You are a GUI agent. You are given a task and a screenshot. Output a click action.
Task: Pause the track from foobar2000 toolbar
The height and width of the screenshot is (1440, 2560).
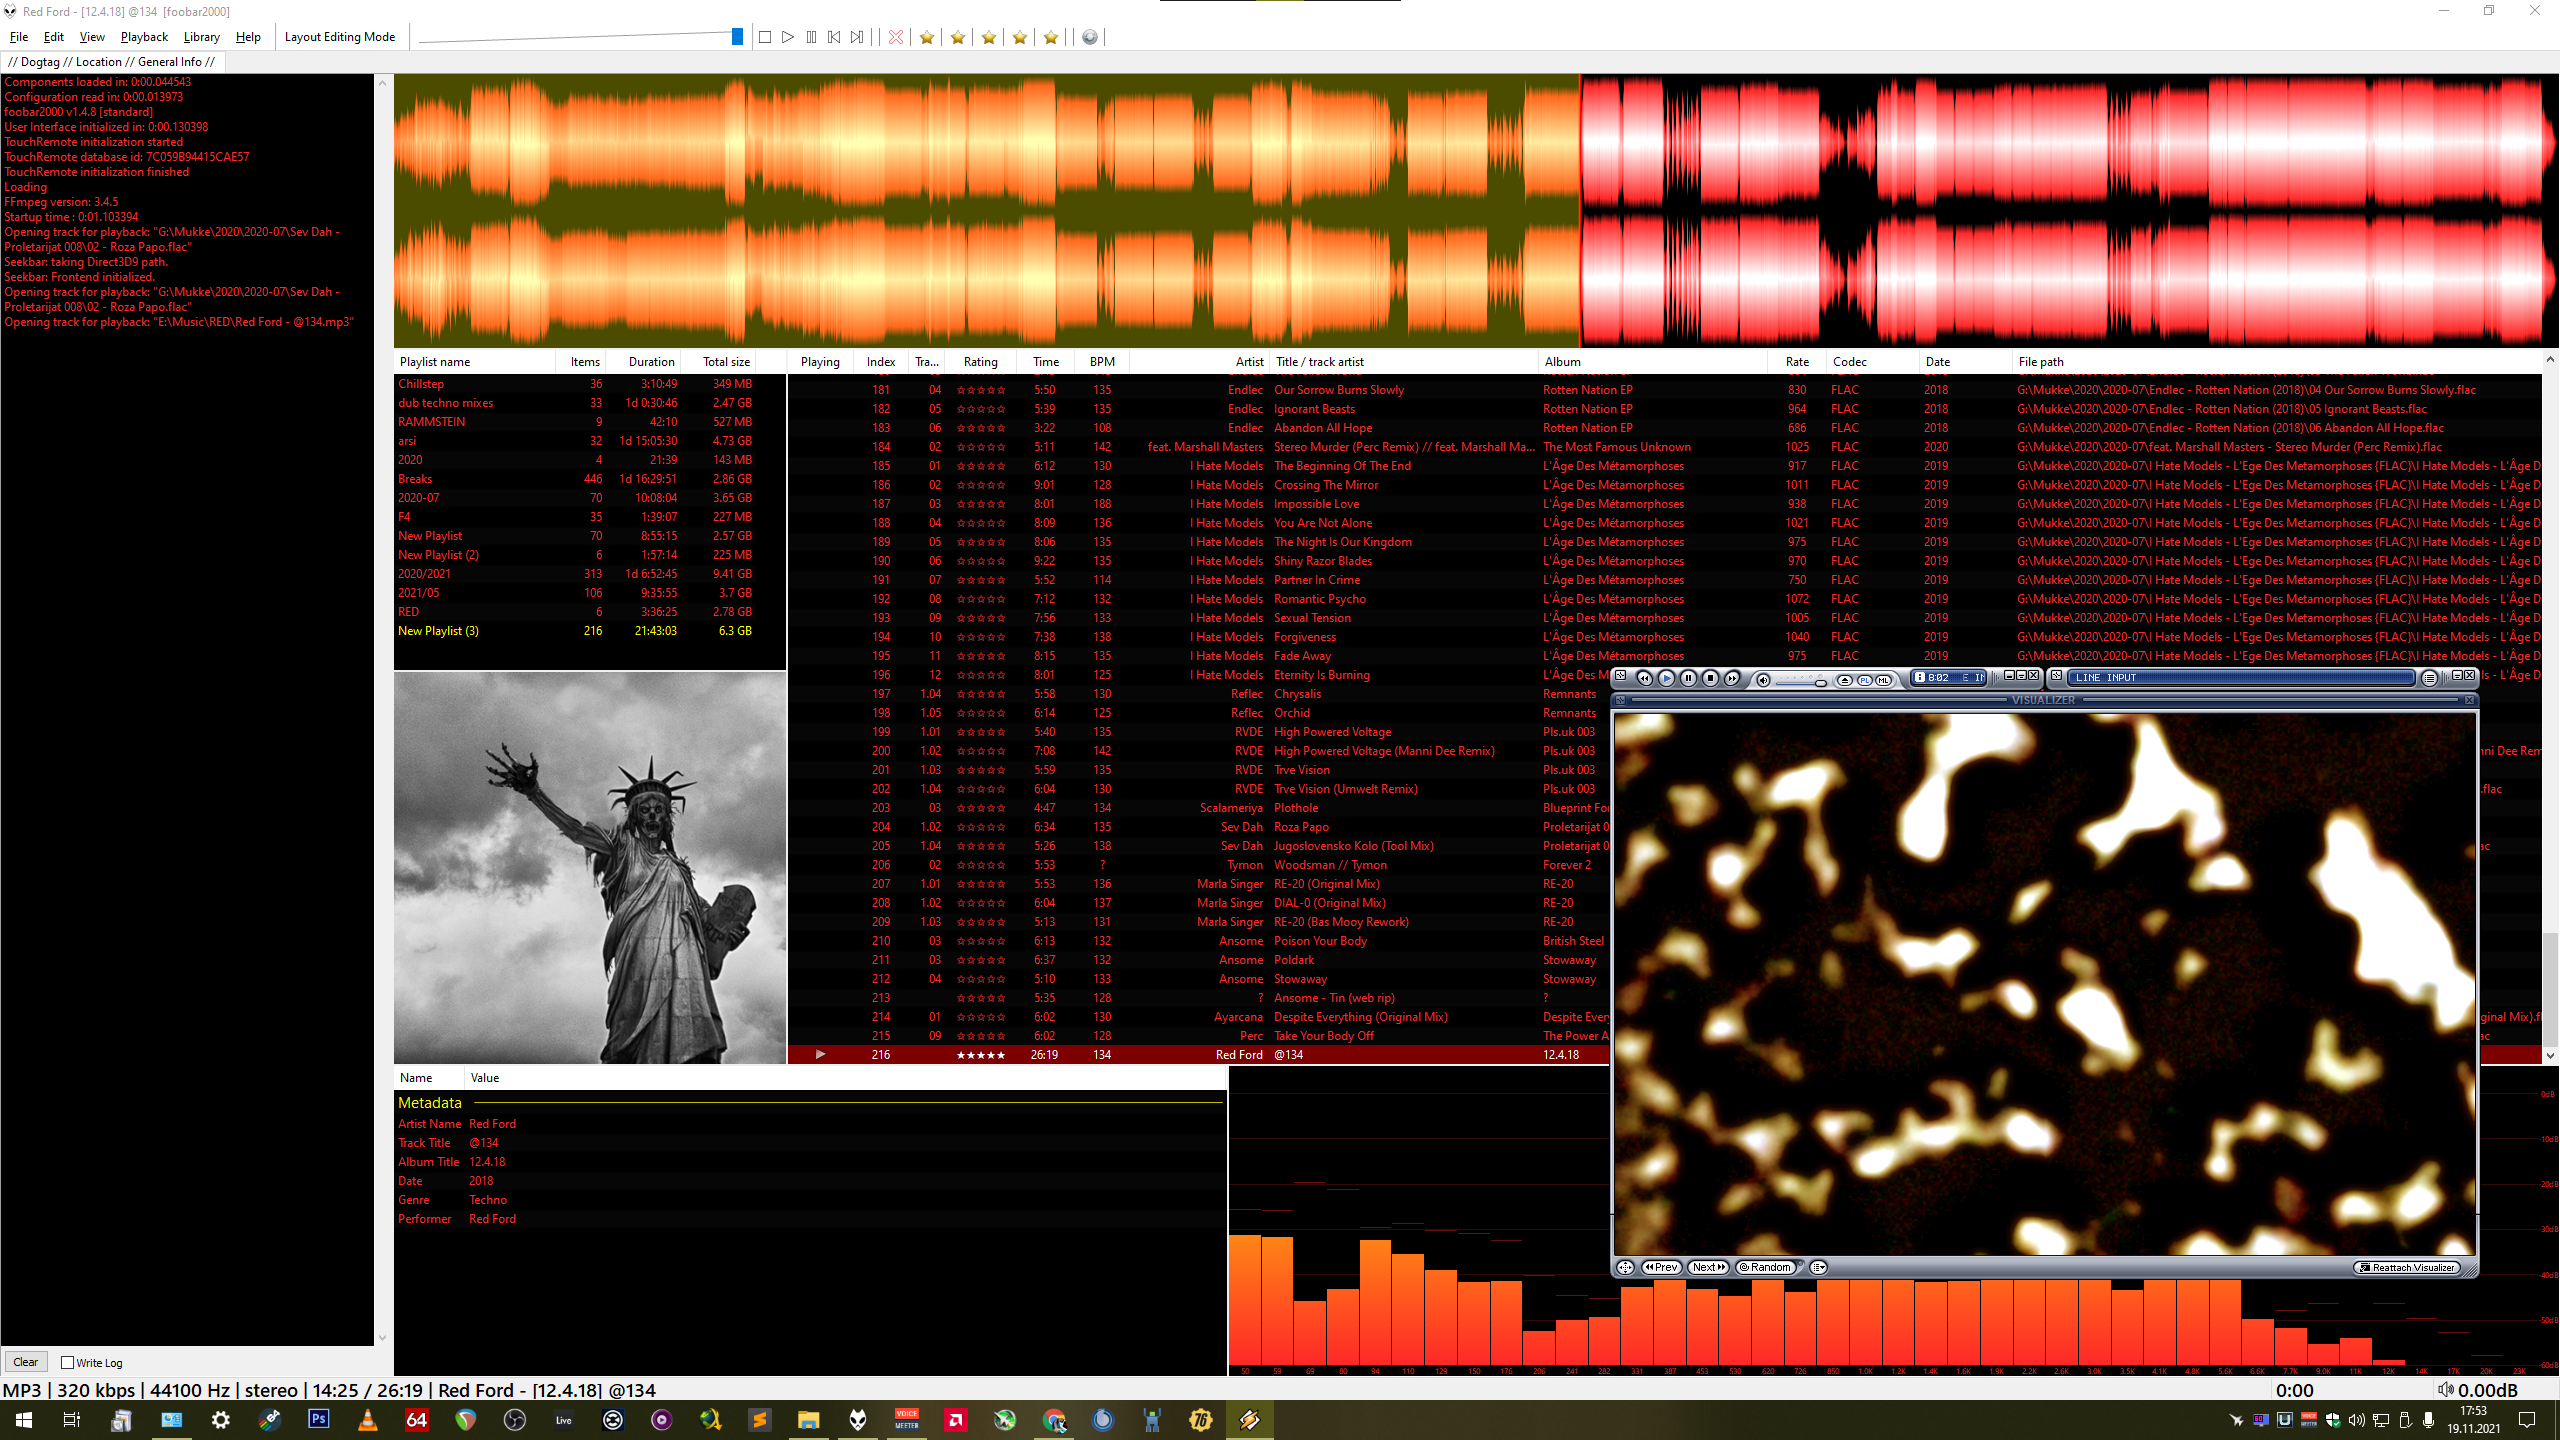point(811,37)
